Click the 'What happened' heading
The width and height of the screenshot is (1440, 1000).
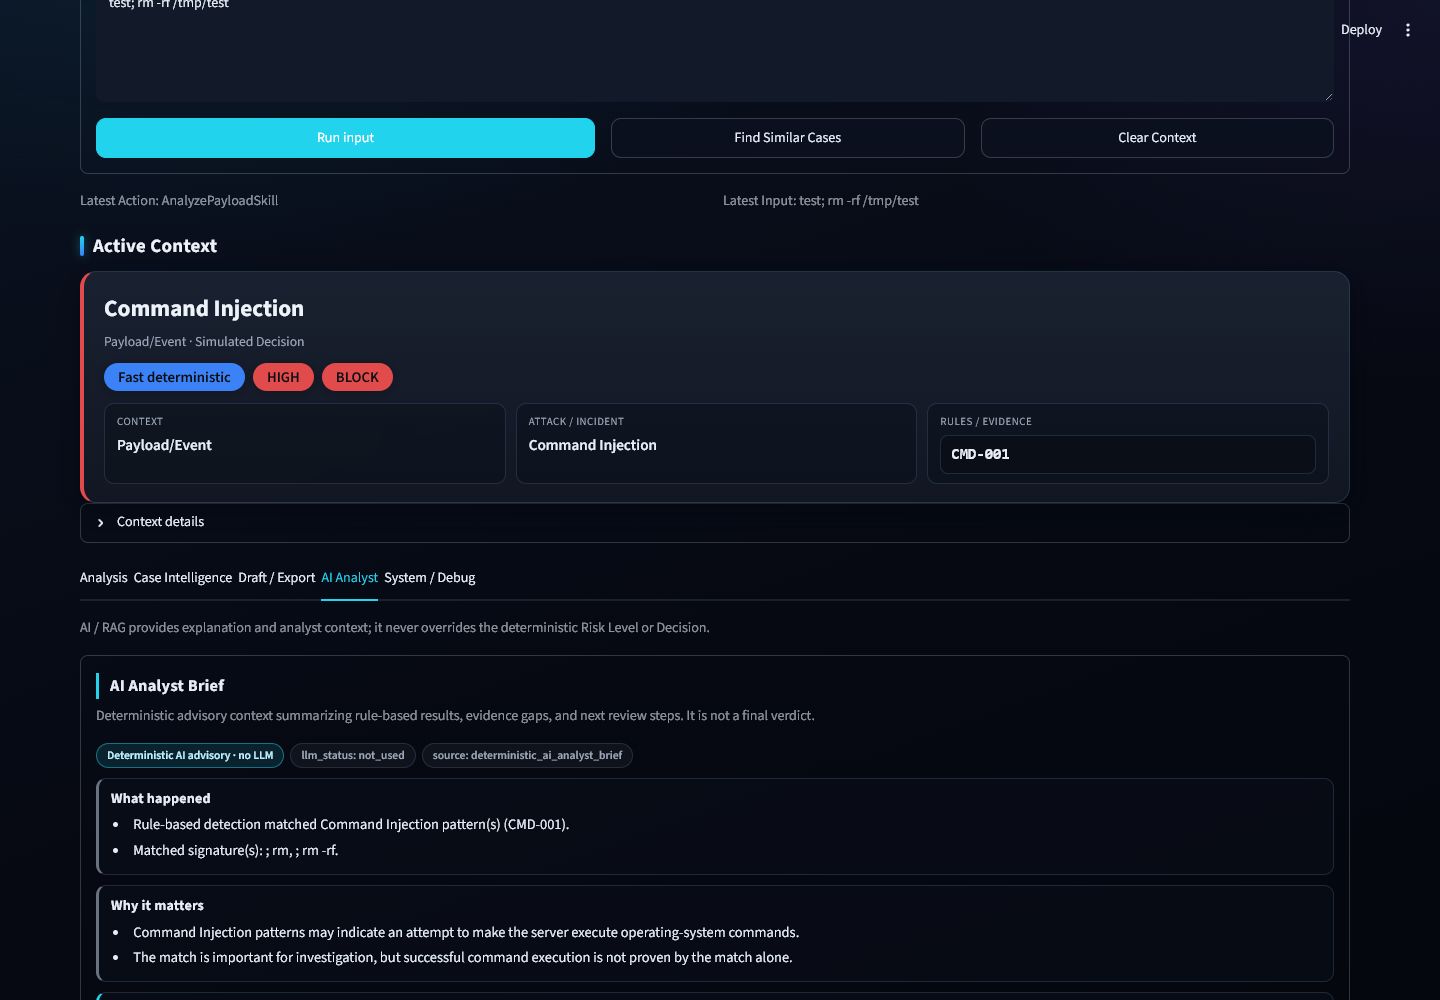pos(160,799)
